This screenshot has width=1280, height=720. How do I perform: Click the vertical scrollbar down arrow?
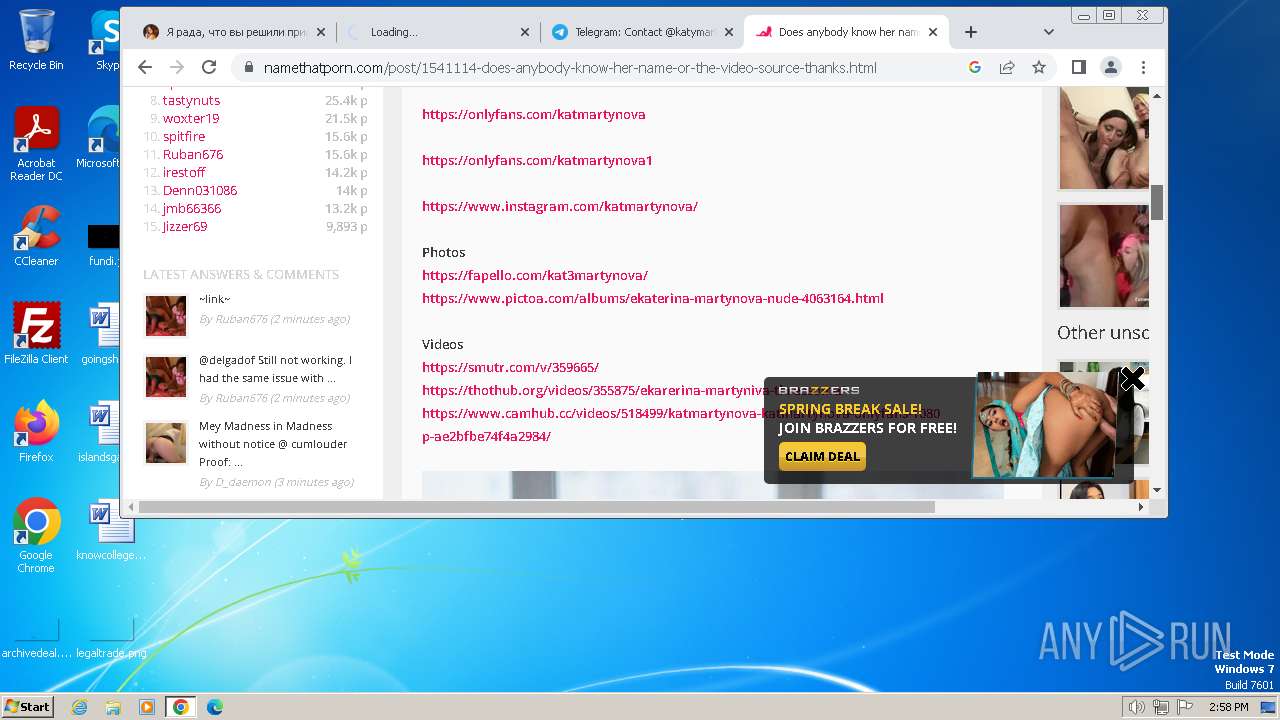[1157, 490]
